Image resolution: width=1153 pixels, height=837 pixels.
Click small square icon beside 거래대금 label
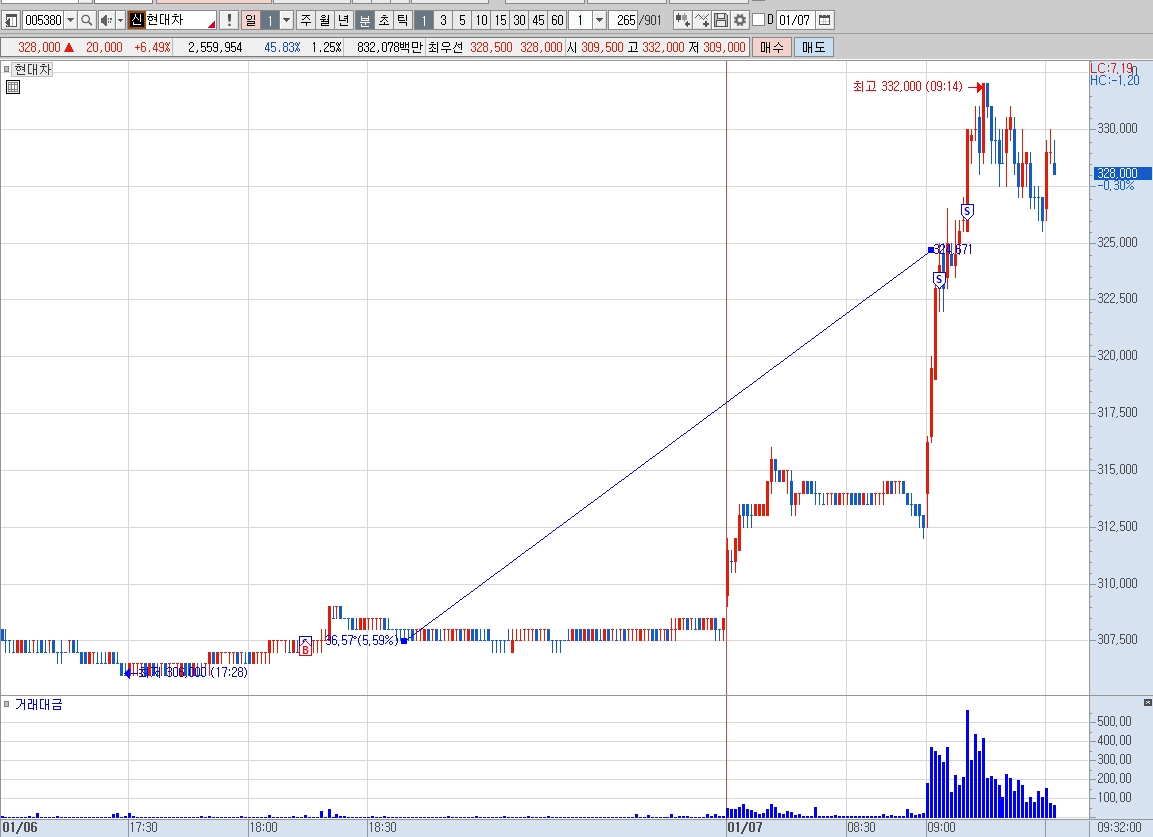point(6,704)
